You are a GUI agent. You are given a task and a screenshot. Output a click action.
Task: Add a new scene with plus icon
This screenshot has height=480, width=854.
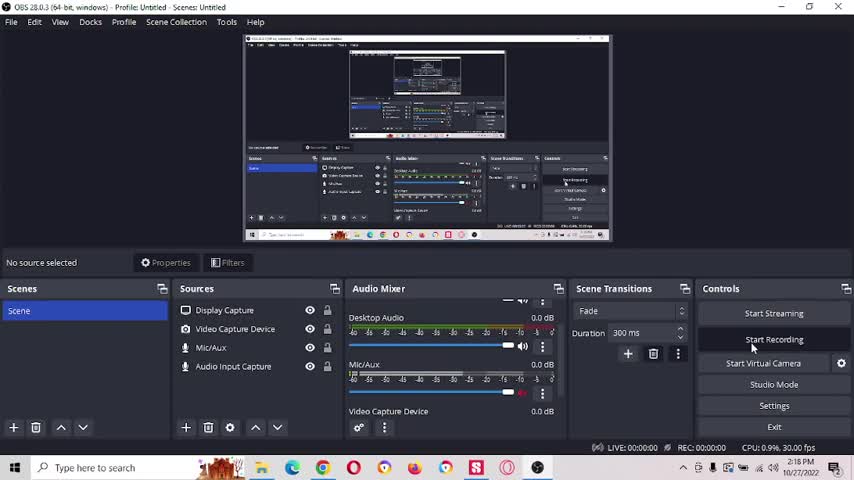(14, 428)
